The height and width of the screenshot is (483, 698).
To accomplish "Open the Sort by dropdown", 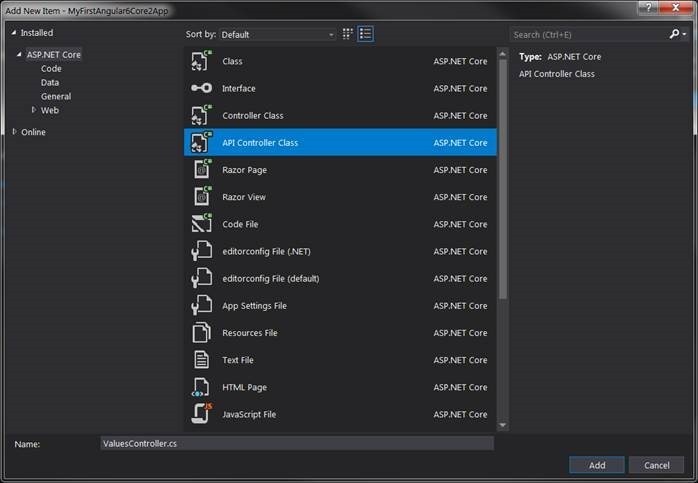I will 278,34.
